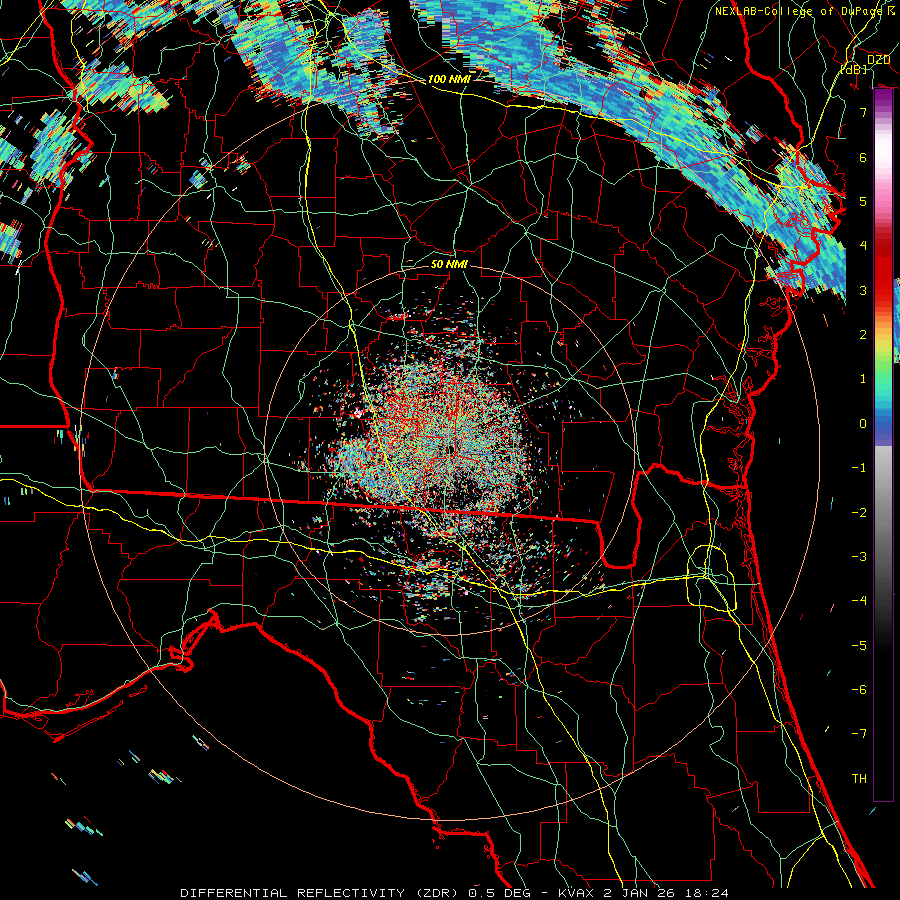This screenshot has height=900, width=900.
Task: Select the positive 4 scale value
Action: 863,245
